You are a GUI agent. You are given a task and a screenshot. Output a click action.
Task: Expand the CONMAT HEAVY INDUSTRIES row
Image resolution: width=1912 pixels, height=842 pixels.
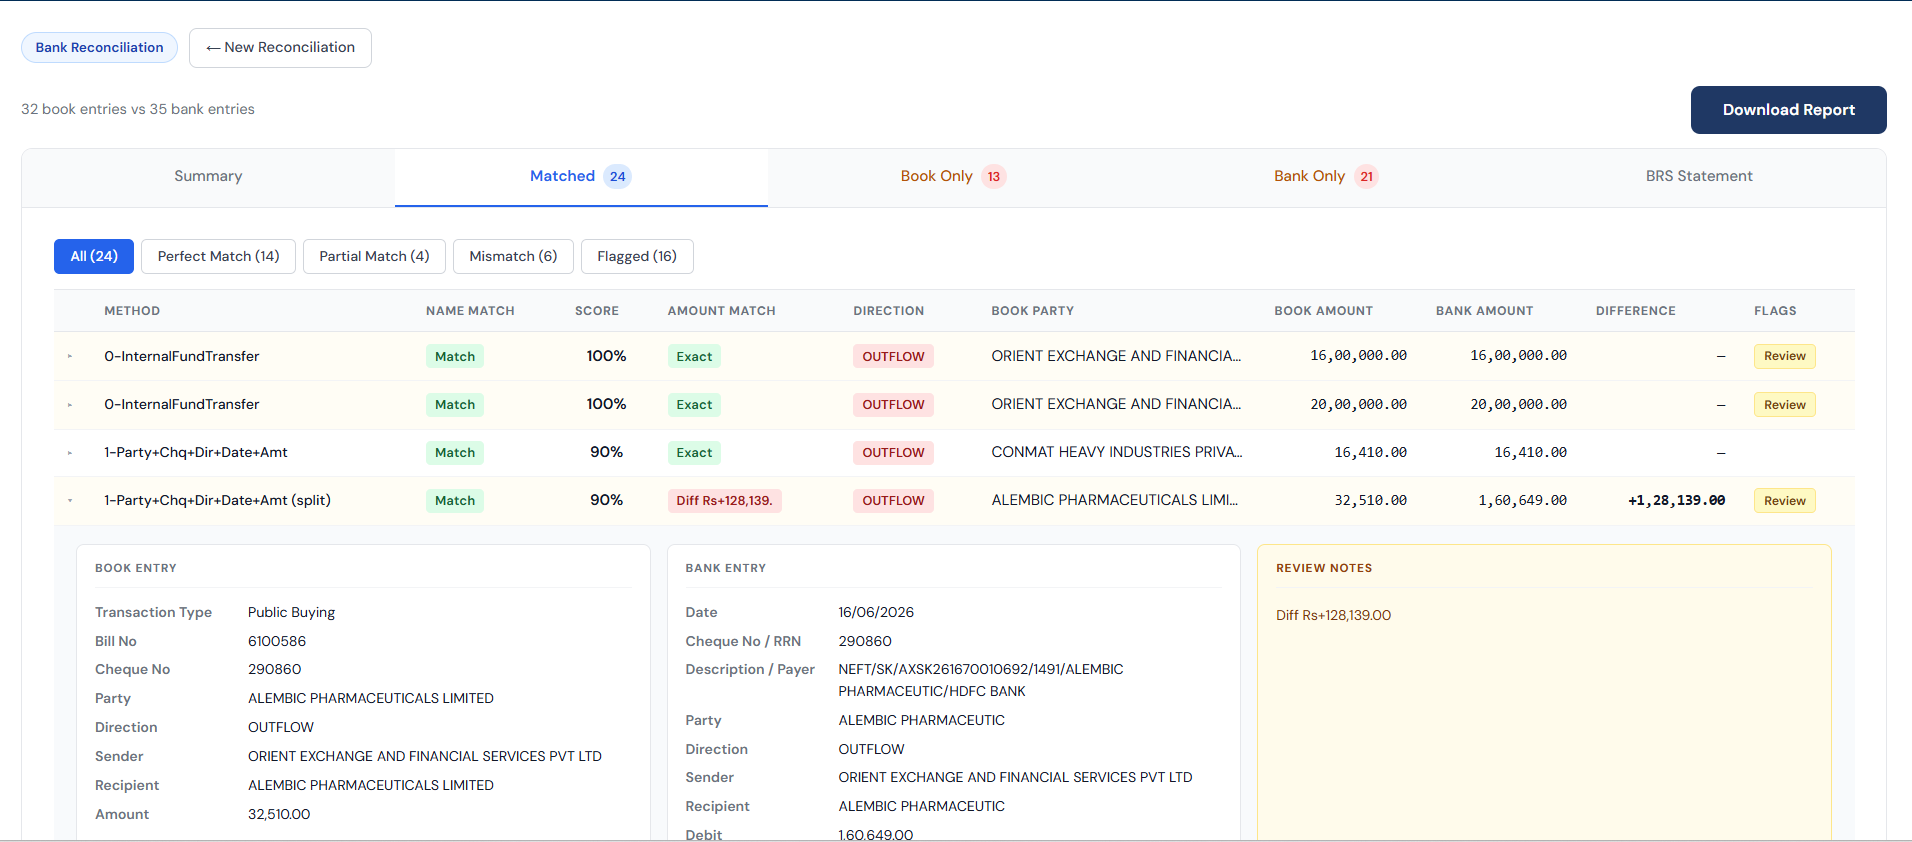(70, 453)
